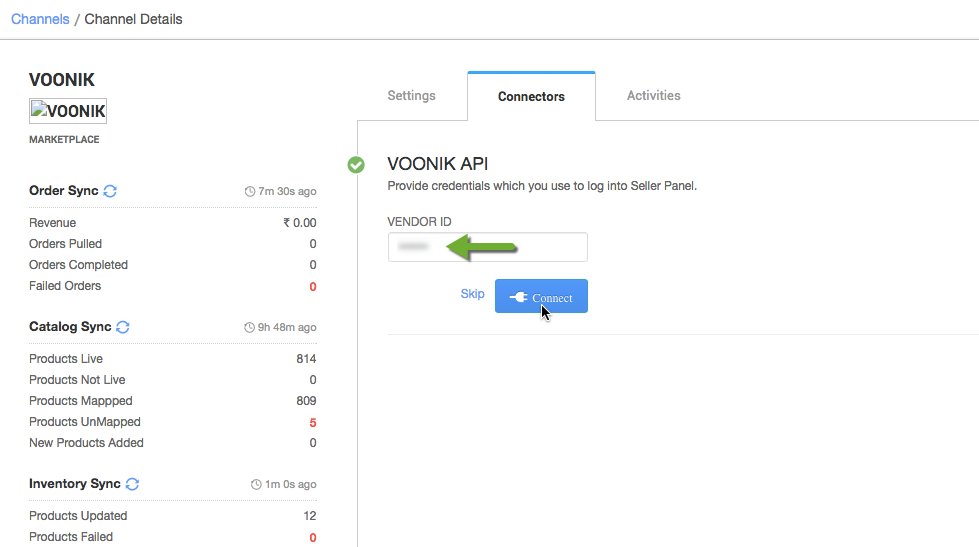
Task: Click the Orders Completed label
Action: pos(79,265)
